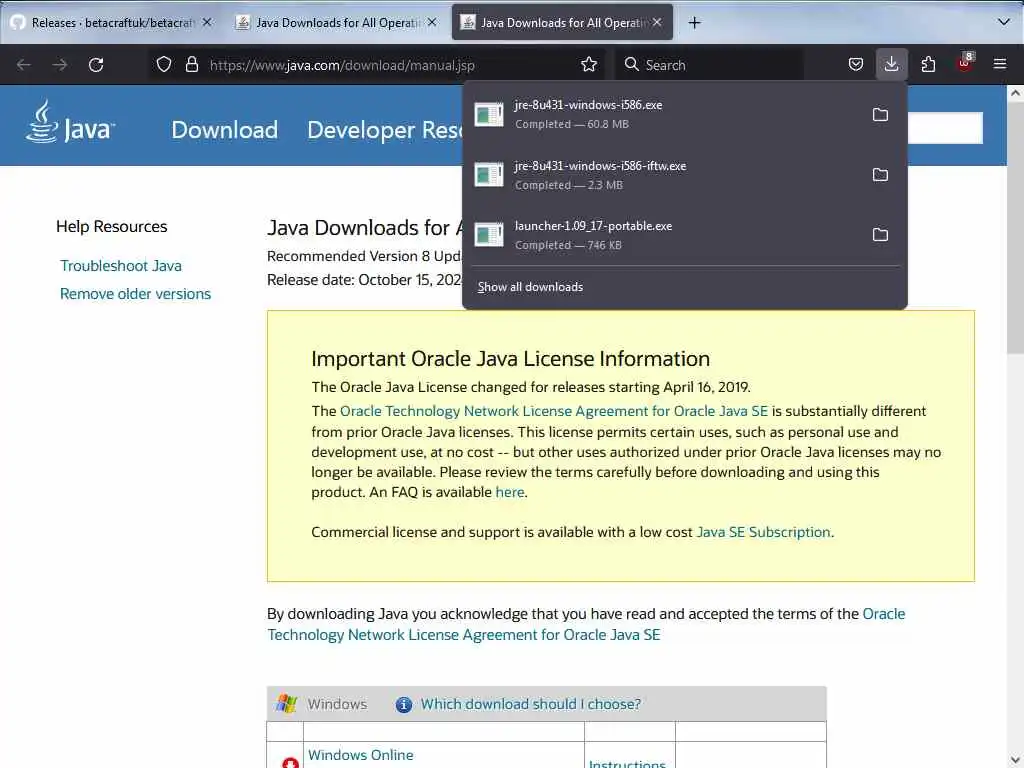Show launcher-1.09_17-portable.exe in folder
1024x768 pixels.
tap(880, 235)
